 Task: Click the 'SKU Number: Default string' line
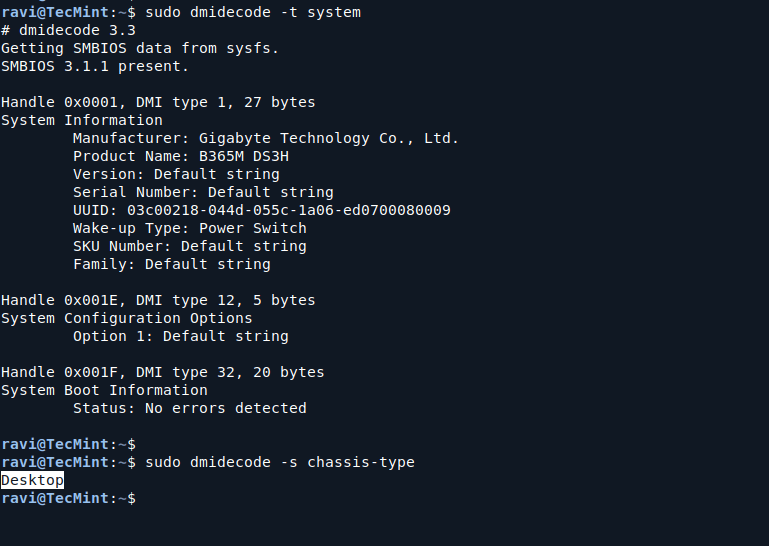(x=190, y=246)
